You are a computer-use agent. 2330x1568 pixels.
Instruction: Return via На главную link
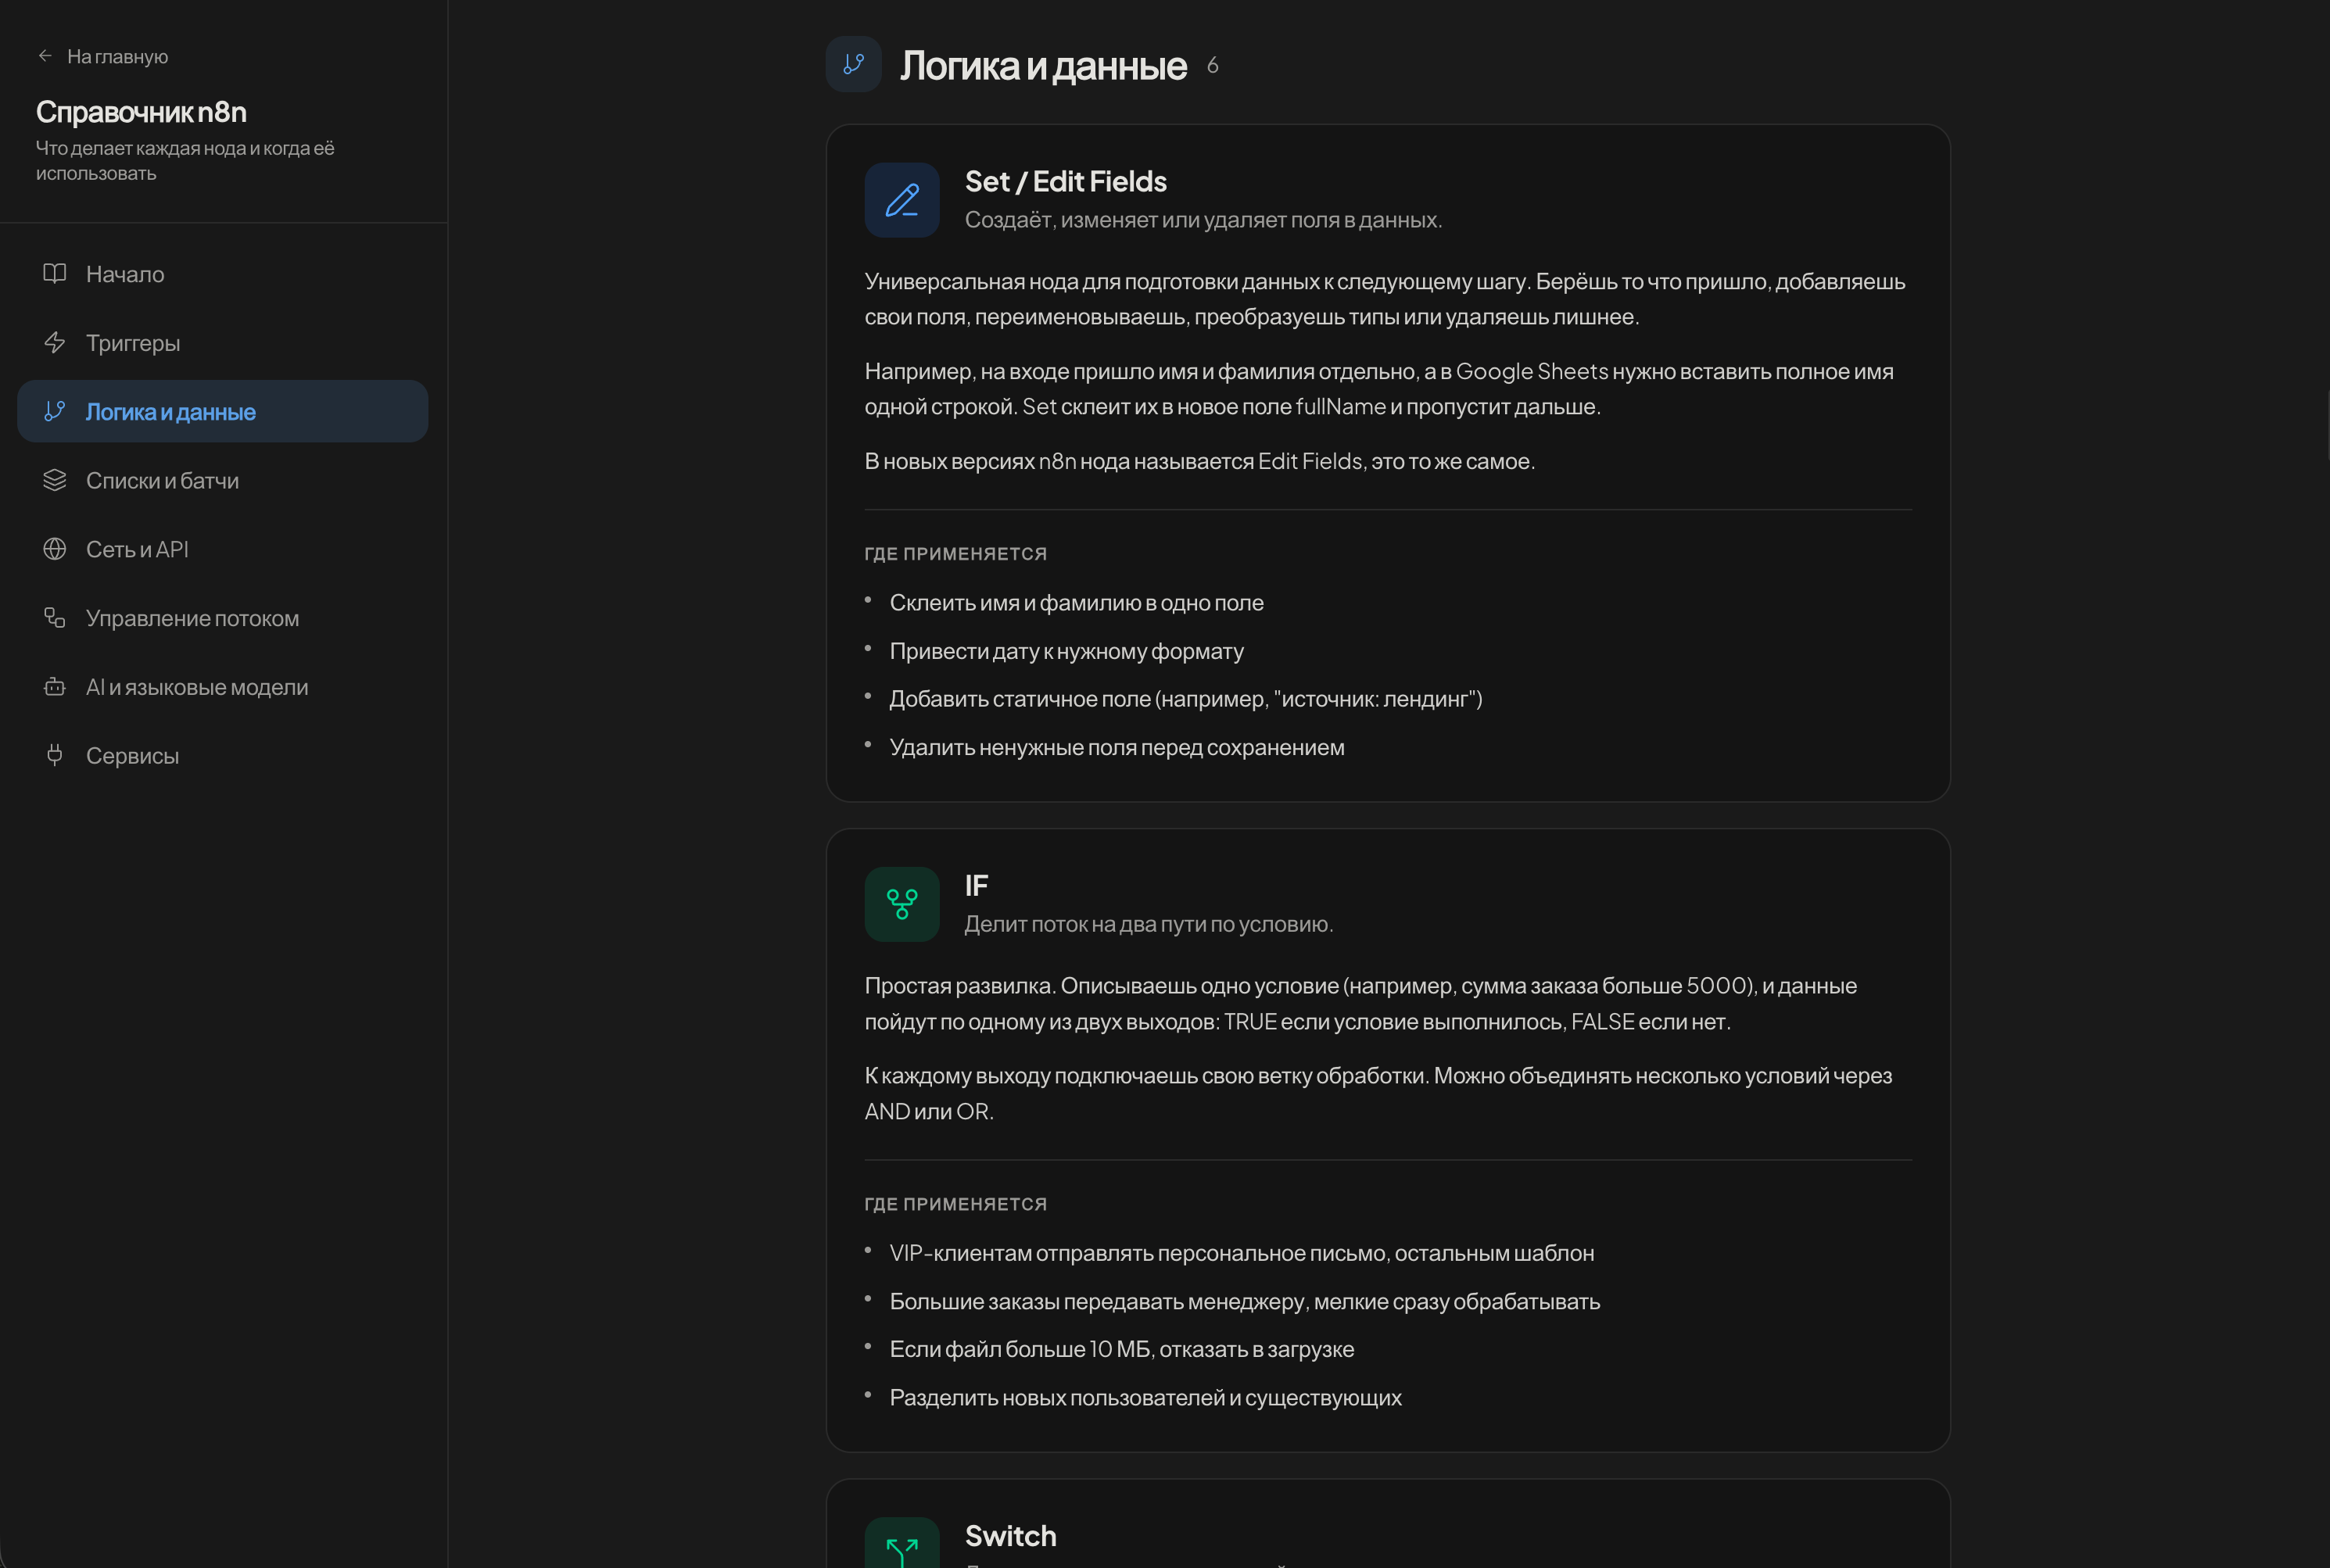coord(117,57)
